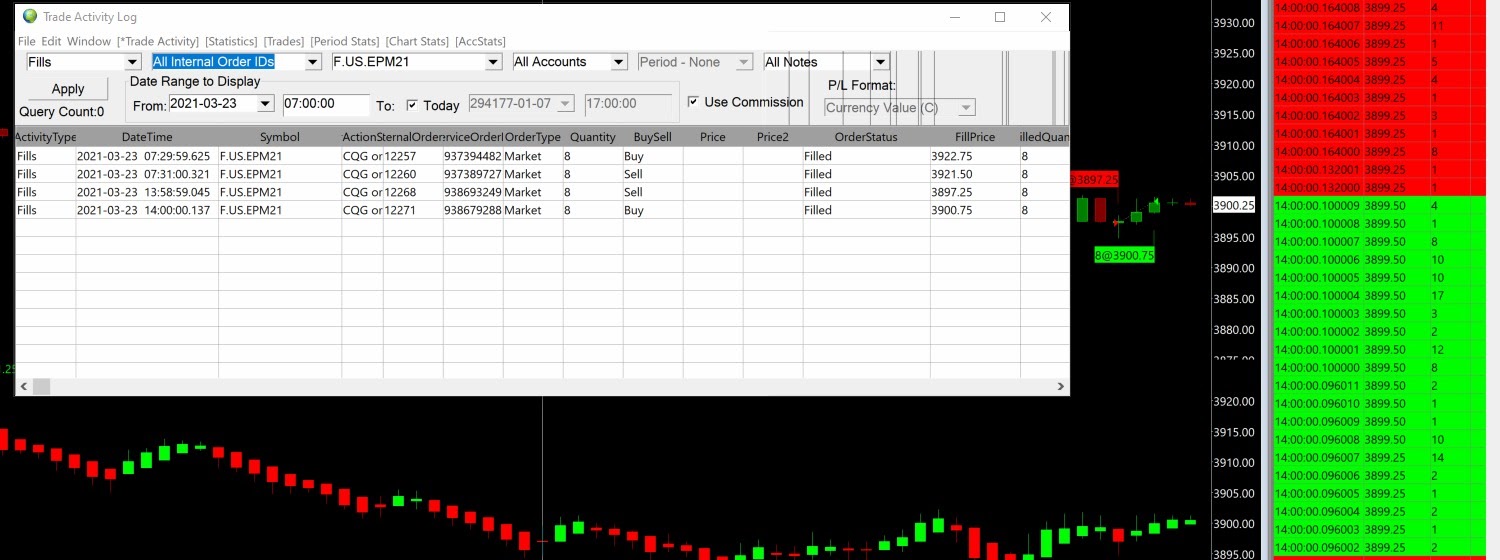
Task: Expand the P/L Format Currency Value dropdown
Action: [966, 108]
